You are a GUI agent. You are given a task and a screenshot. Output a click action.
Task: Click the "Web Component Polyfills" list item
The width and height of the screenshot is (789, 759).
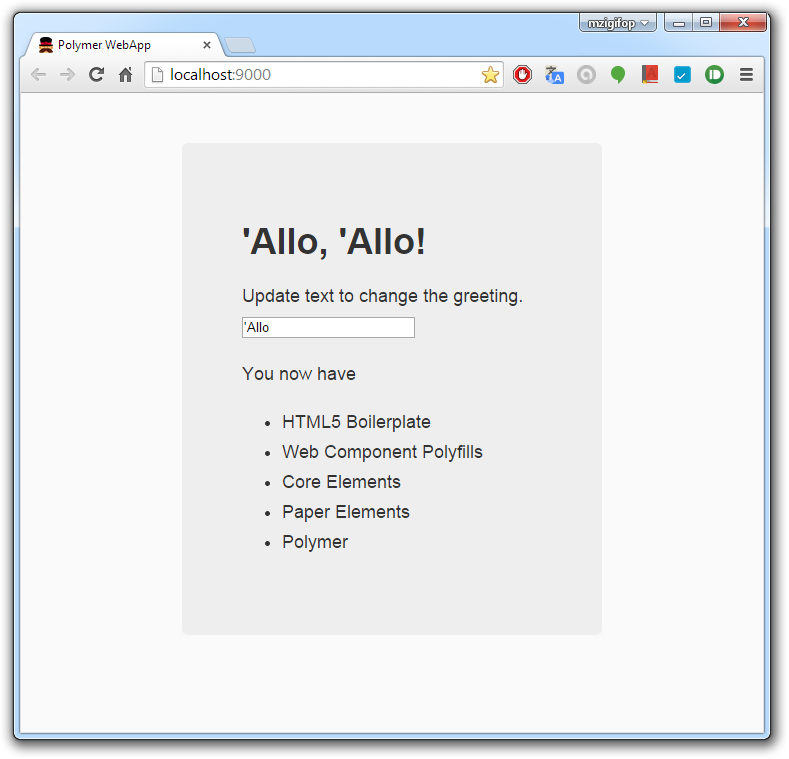(382, 452)
